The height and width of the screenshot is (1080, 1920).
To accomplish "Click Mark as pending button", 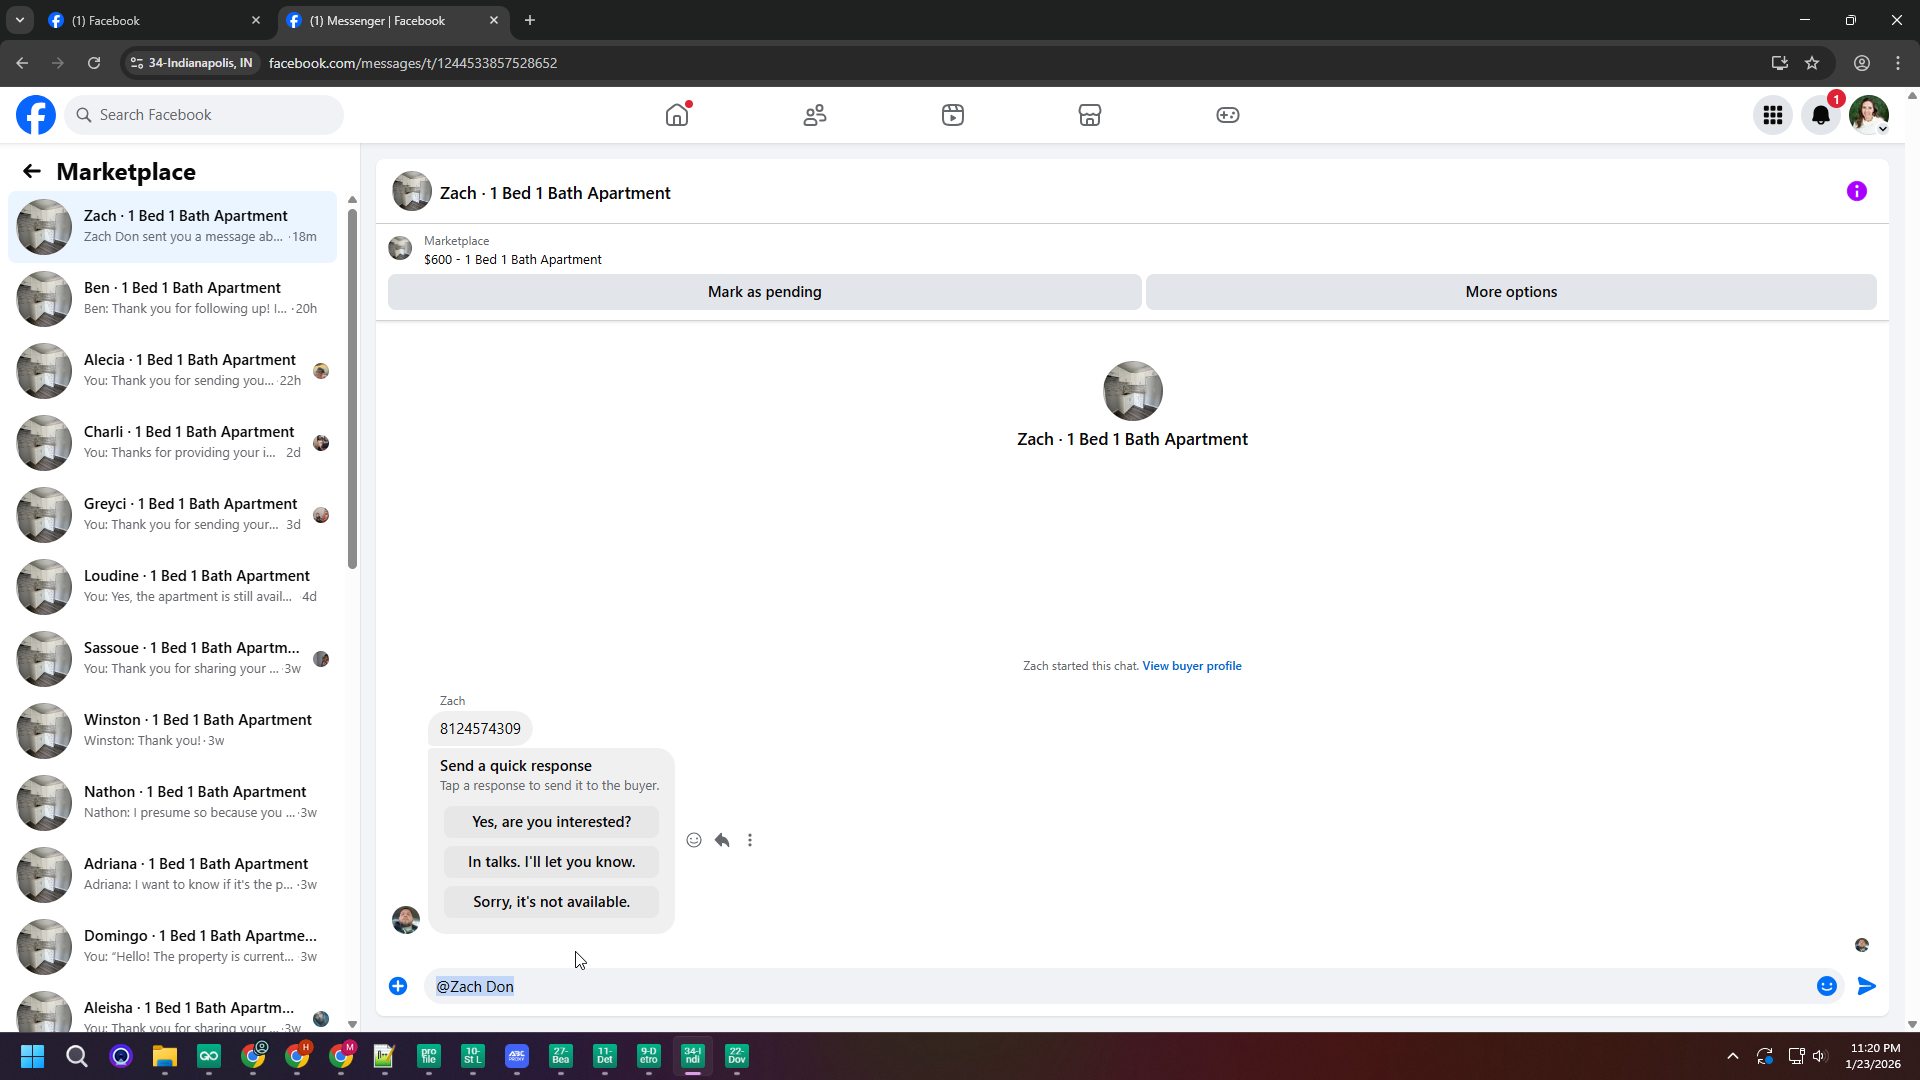I will (764, 292).
